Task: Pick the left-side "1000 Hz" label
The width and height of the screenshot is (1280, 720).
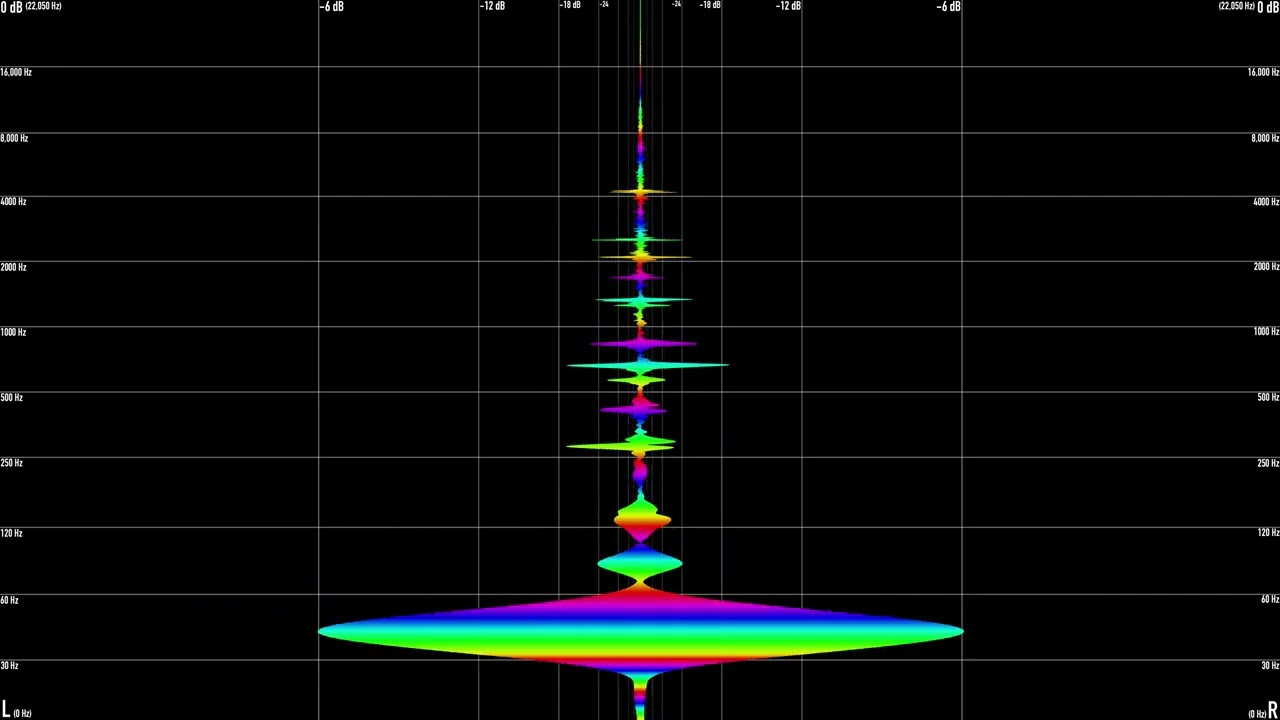Action: (13, 332)
